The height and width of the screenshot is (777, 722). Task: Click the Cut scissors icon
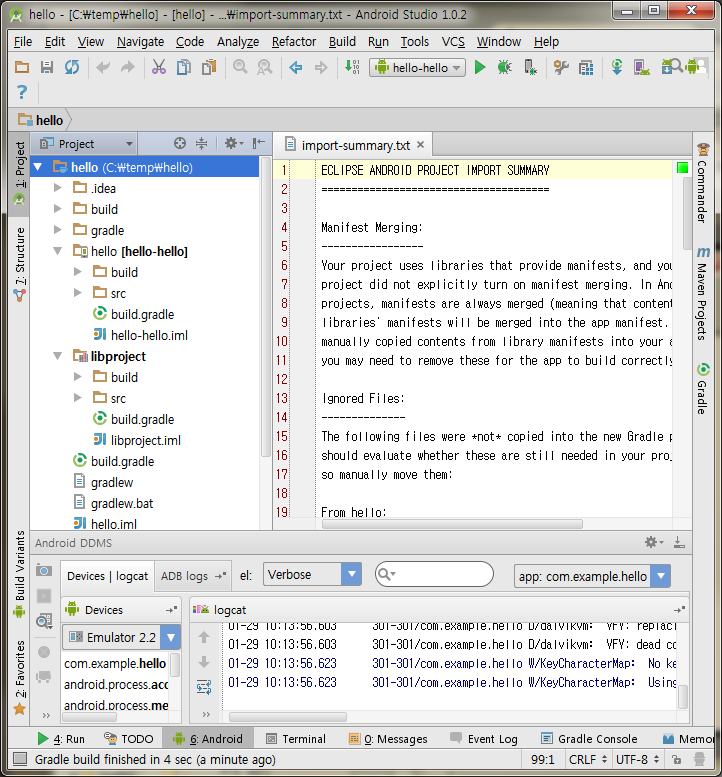159,67
